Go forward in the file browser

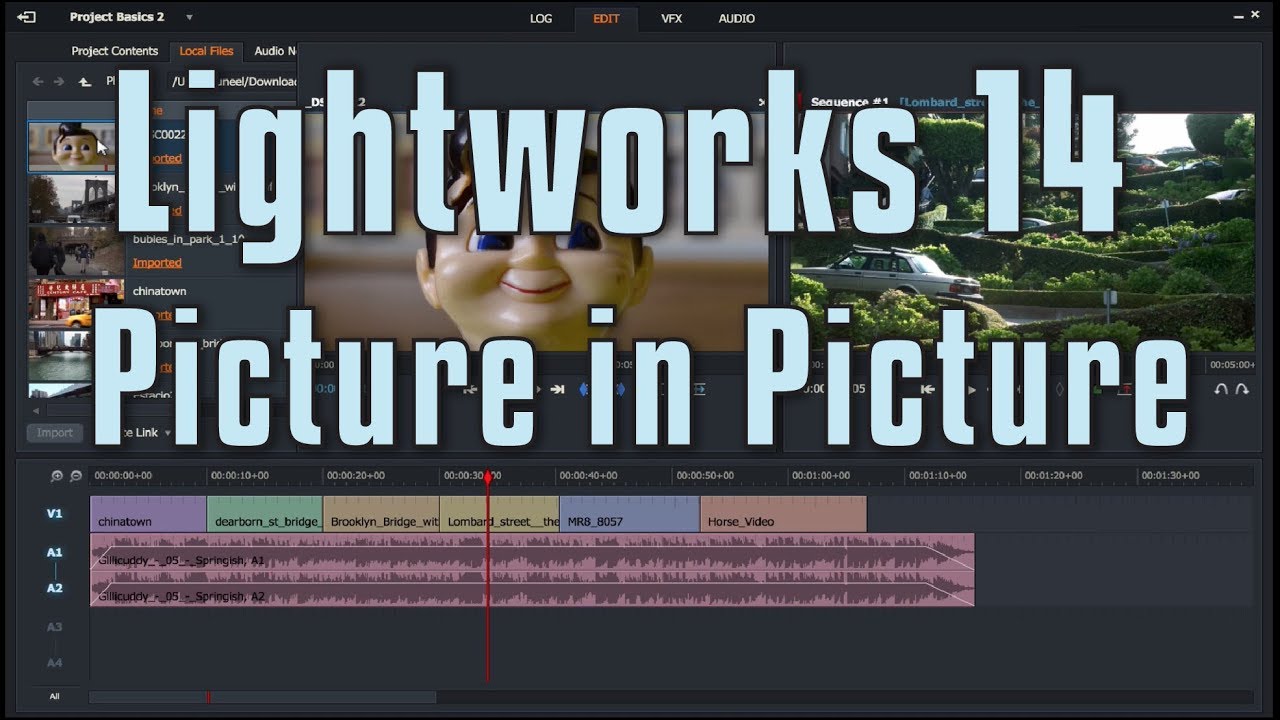click(x=59, y=82)
